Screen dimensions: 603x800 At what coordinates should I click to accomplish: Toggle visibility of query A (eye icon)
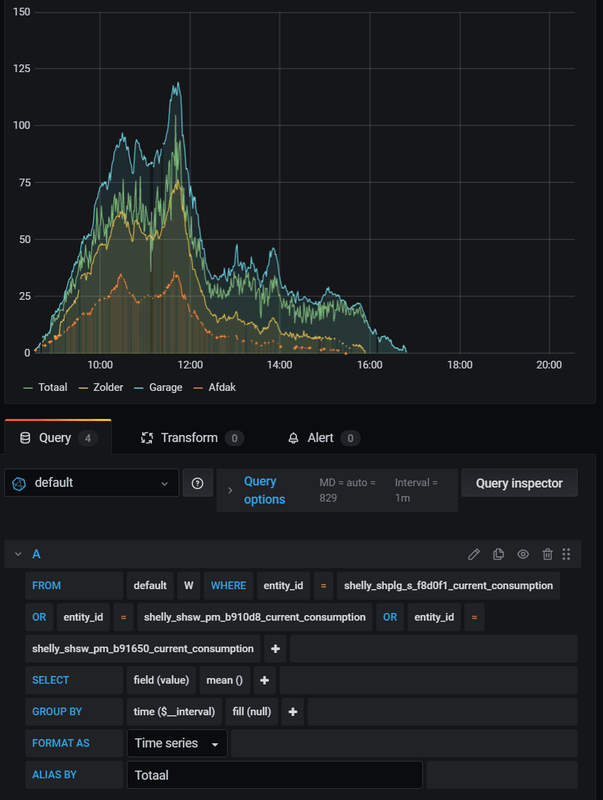(523, 554)
